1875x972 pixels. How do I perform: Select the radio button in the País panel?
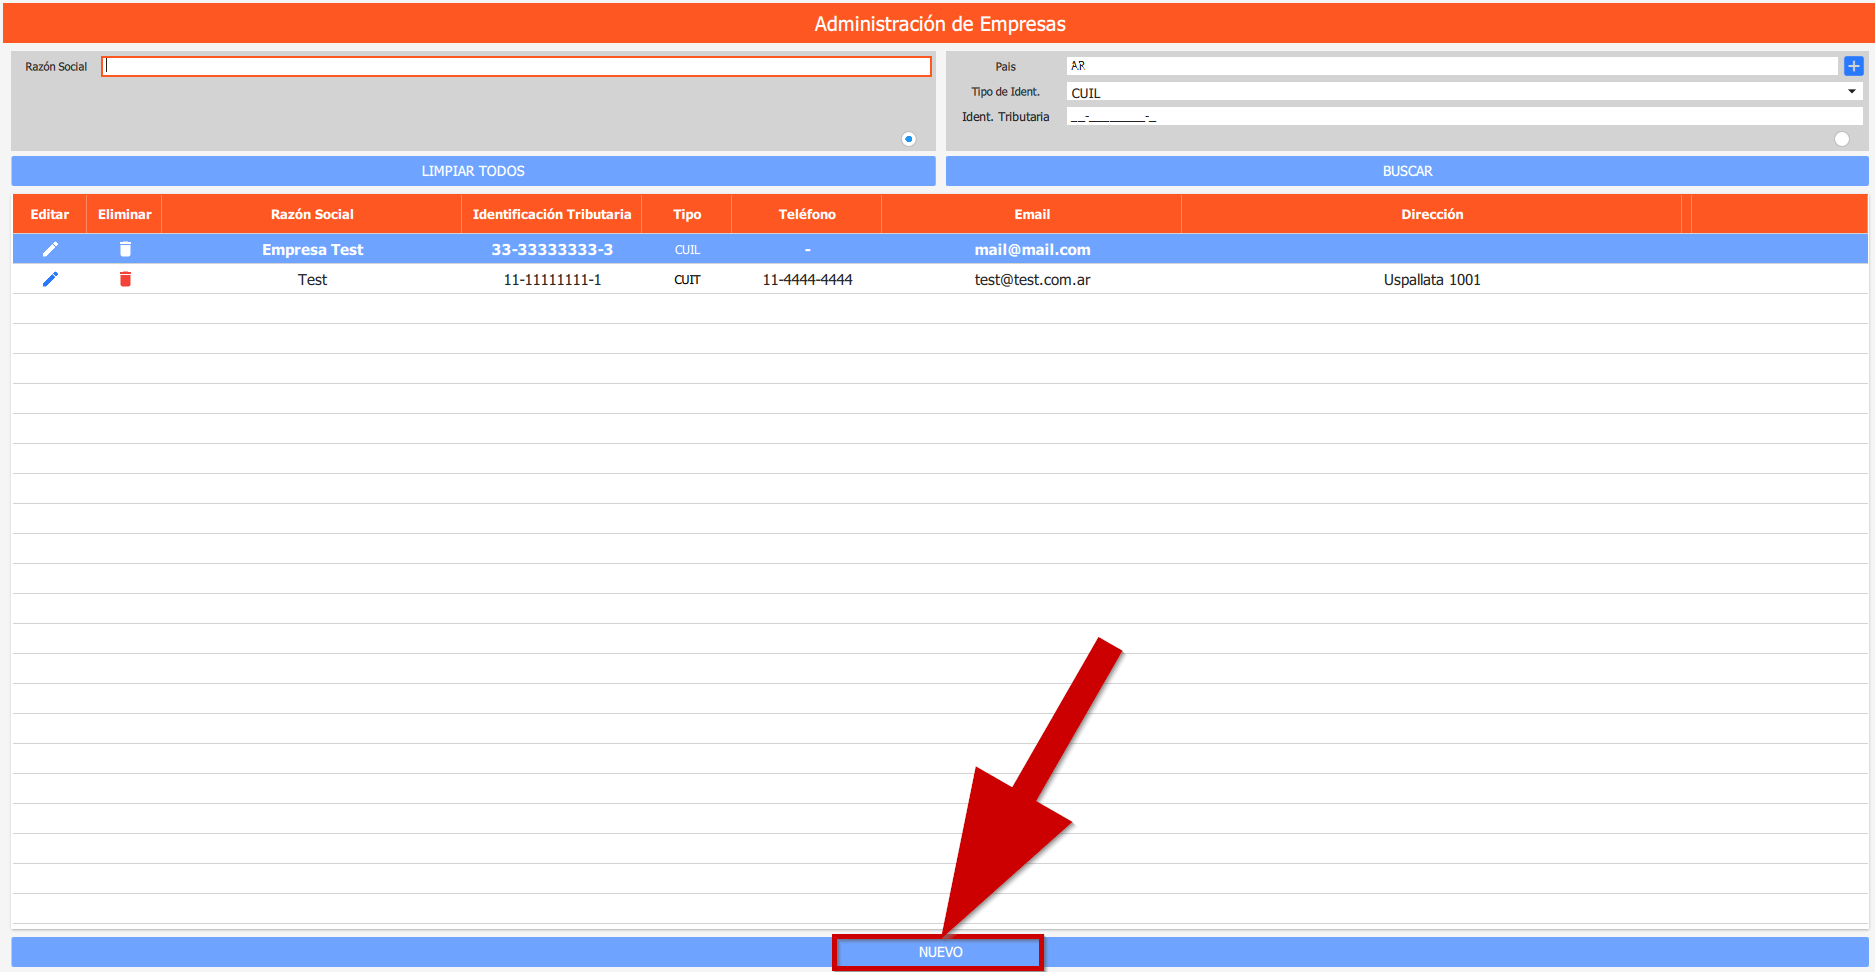(1841, 139)
